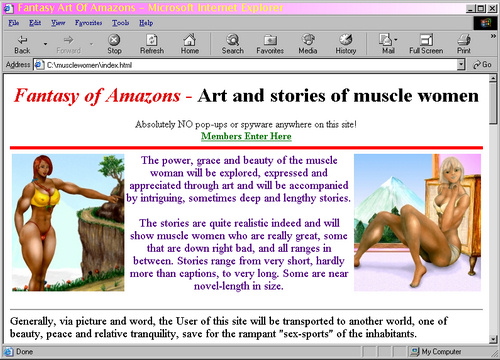Minimize the Internet Explorer window

[470, 8]
